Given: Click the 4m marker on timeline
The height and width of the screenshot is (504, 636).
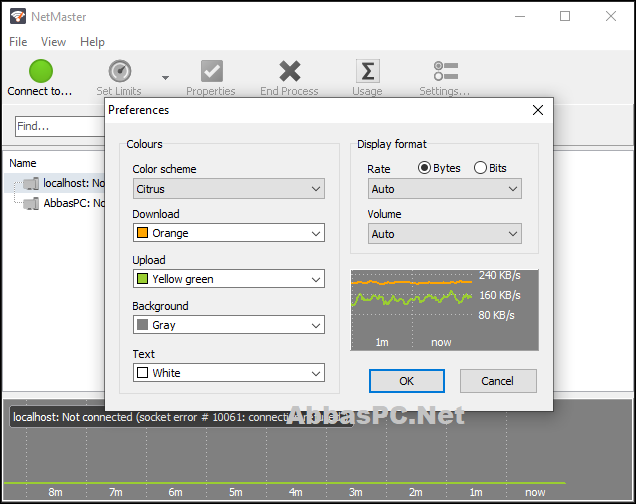Looking at the screenshot, I should [296, 492].
